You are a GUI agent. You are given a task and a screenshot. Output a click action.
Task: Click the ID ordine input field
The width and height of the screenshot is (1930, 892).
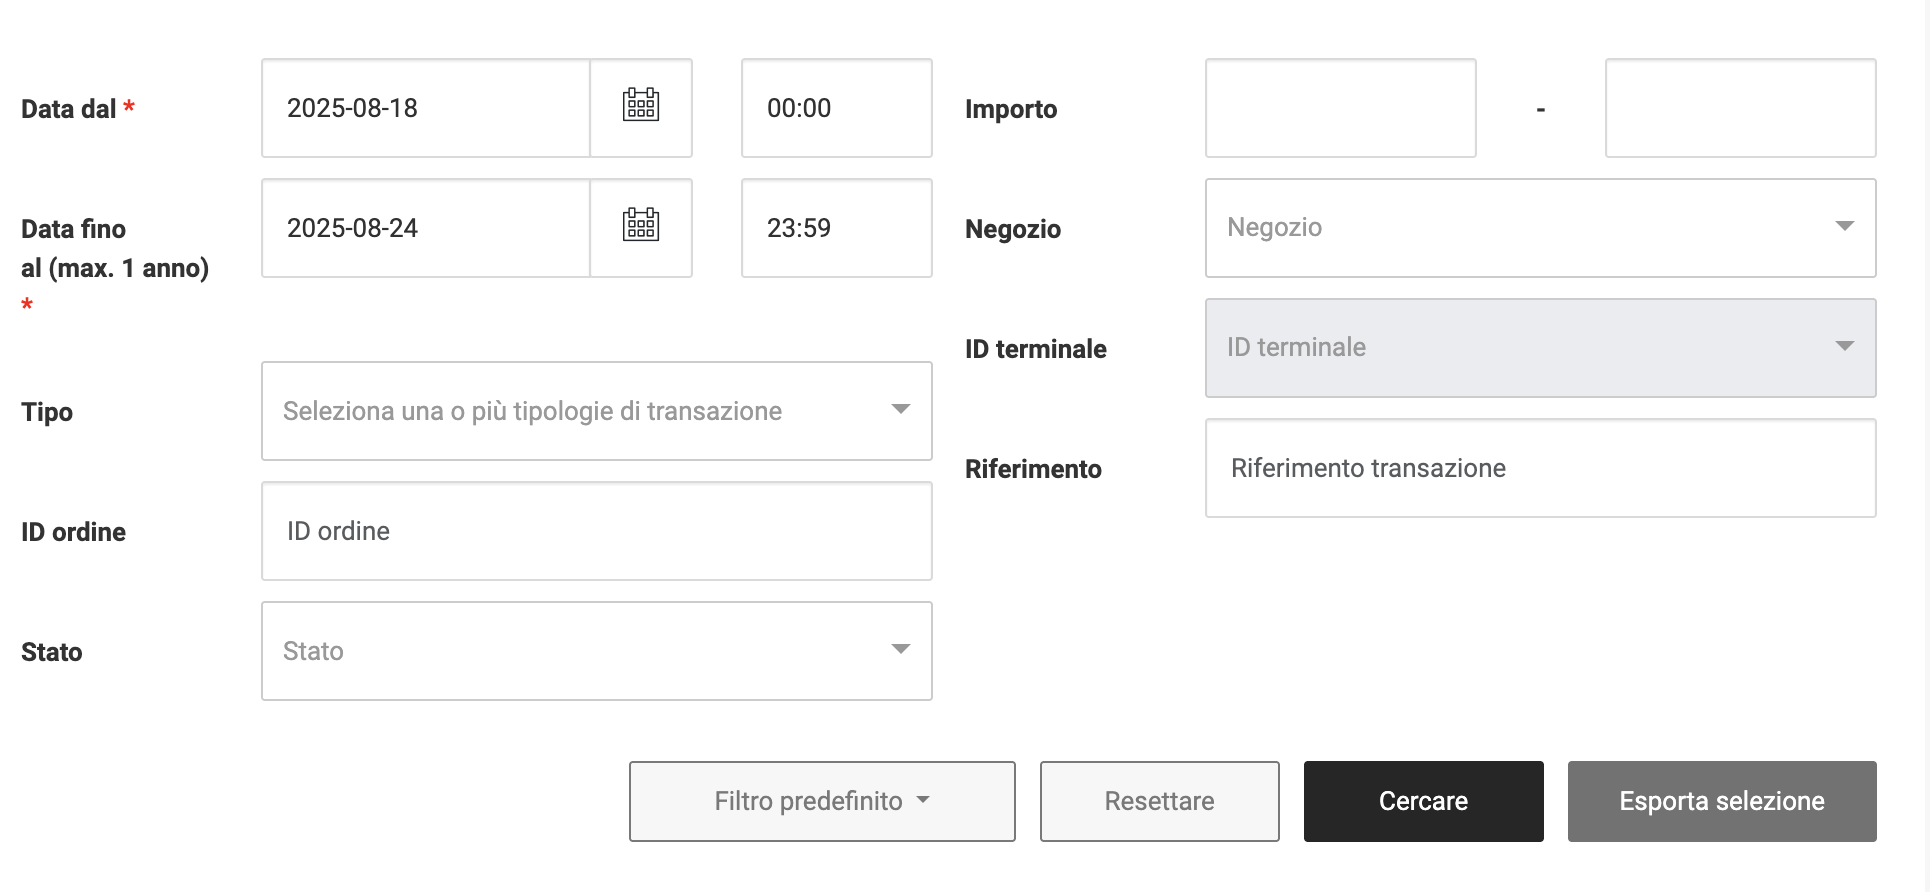point(597,531)
